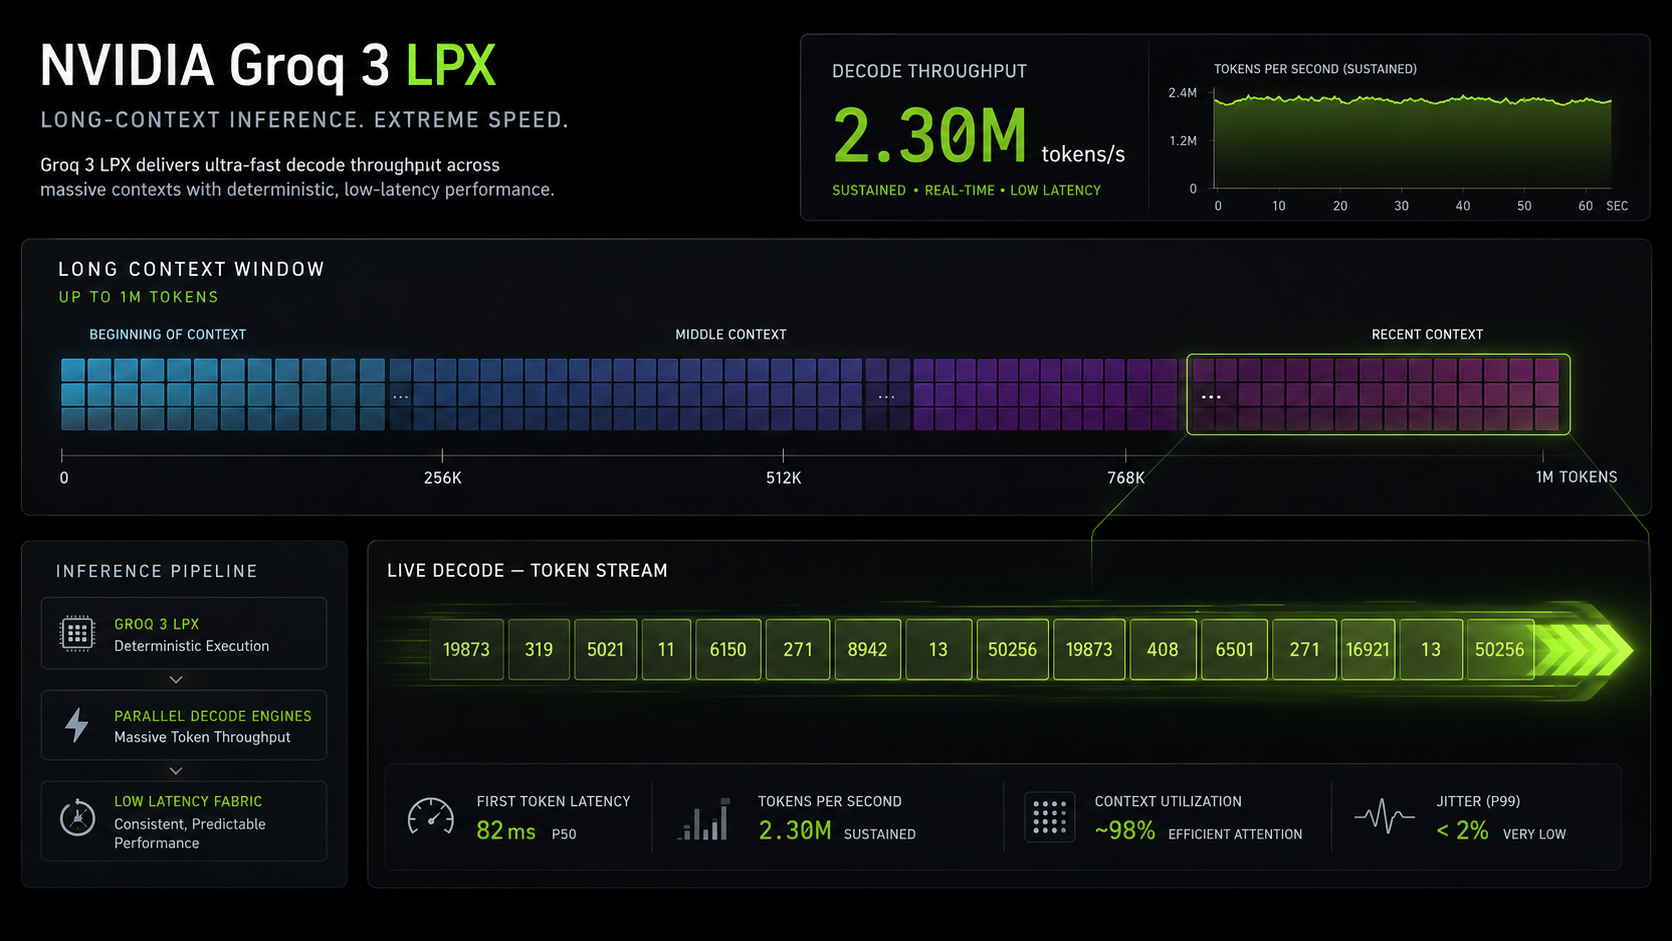Click ellipsis inside Recent Context box

(1211, 397)
